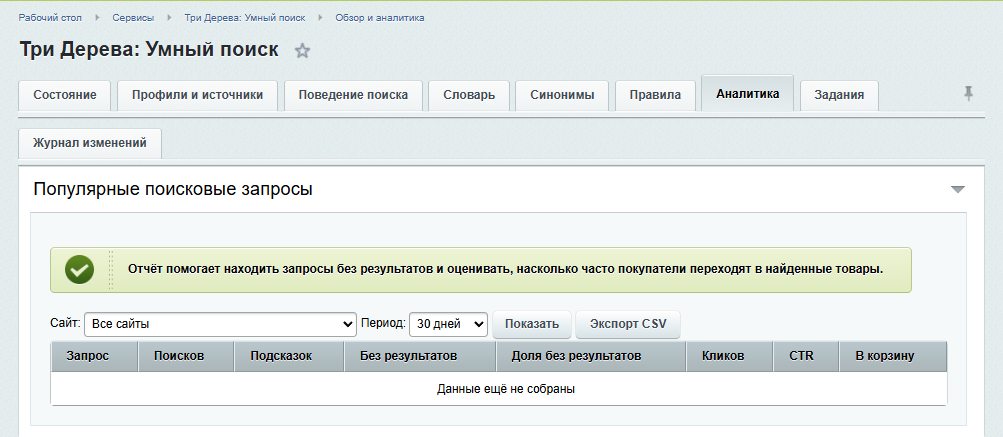
Task: Click the Подсказок column header
Action: tap(289, 356)
